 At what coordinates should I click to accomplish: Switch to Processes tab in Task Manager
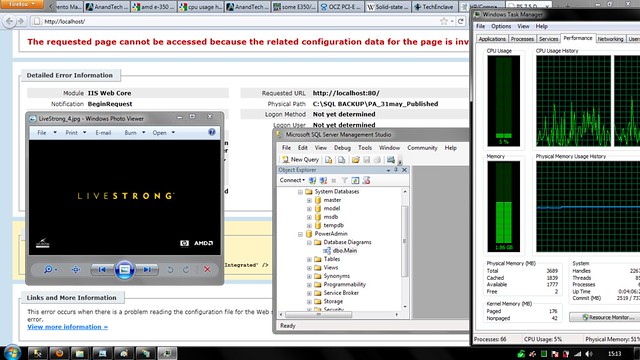[522, 39]
